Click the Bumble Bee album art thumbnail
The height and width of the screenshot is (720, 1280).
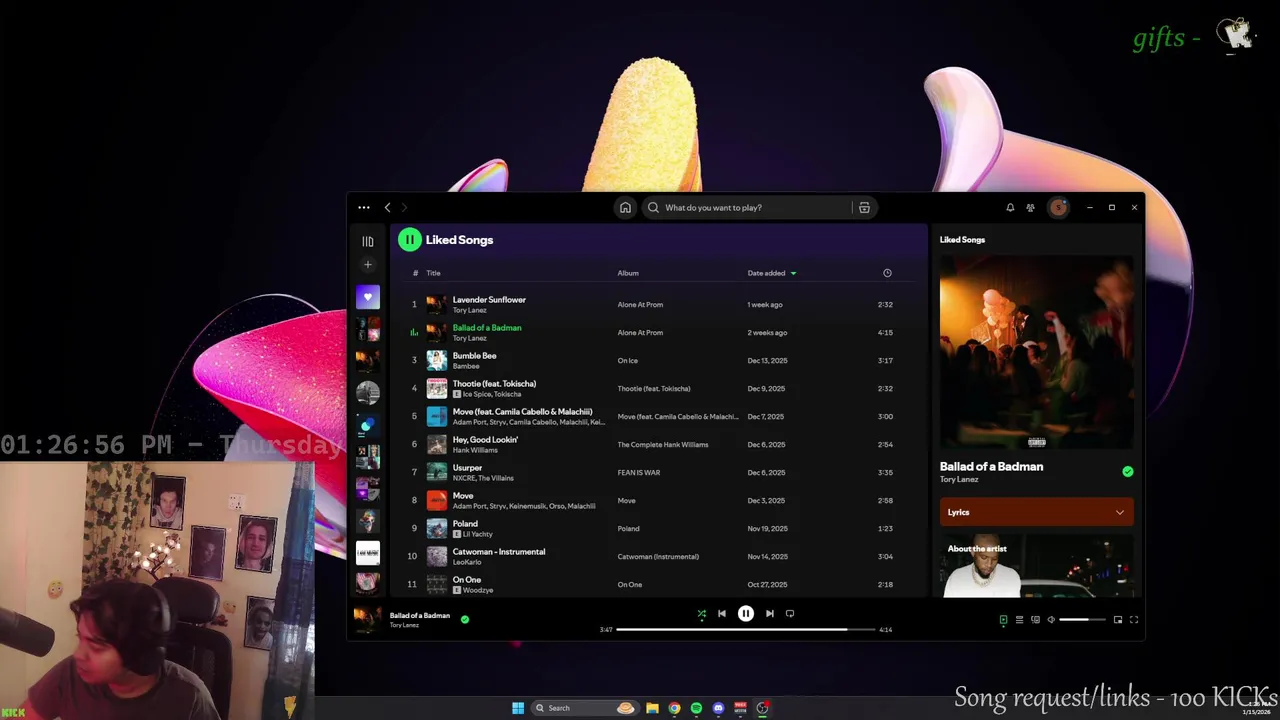point(437,360)
